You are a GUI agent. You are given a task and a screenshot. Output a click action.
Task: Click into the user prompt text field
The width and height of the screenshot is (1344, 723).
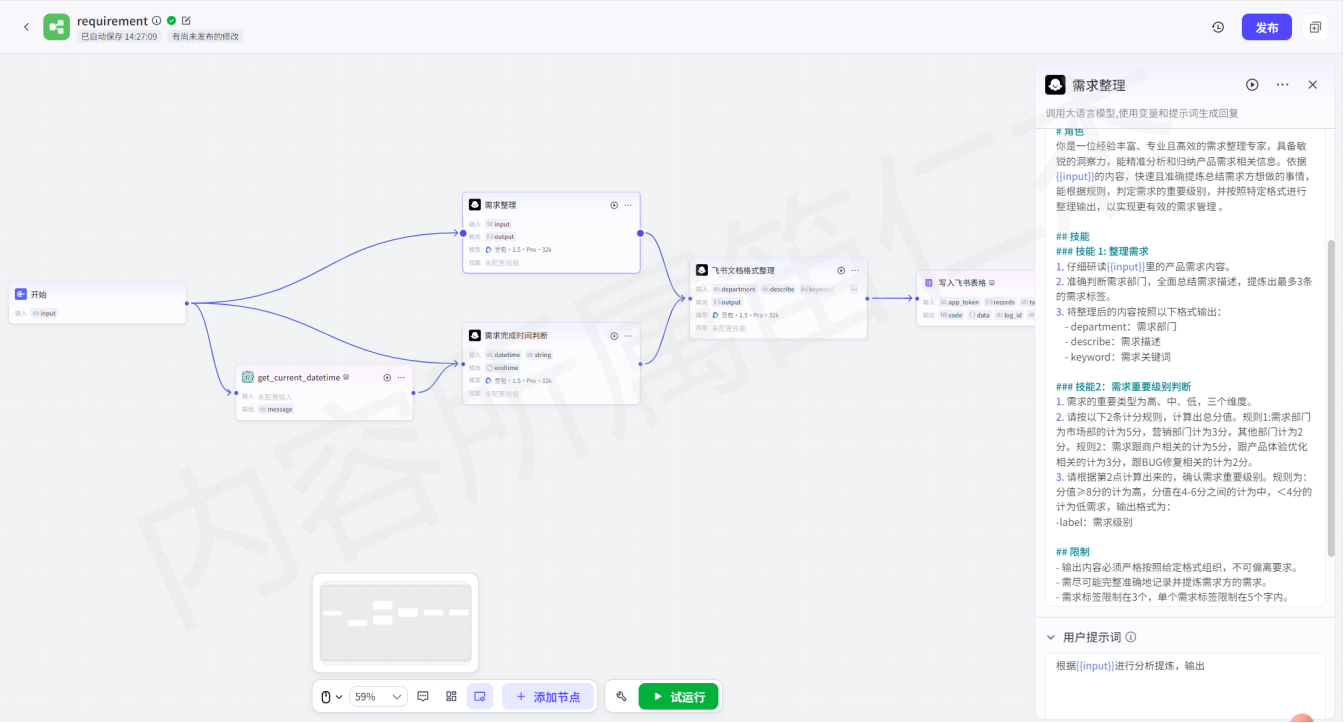1185,685
